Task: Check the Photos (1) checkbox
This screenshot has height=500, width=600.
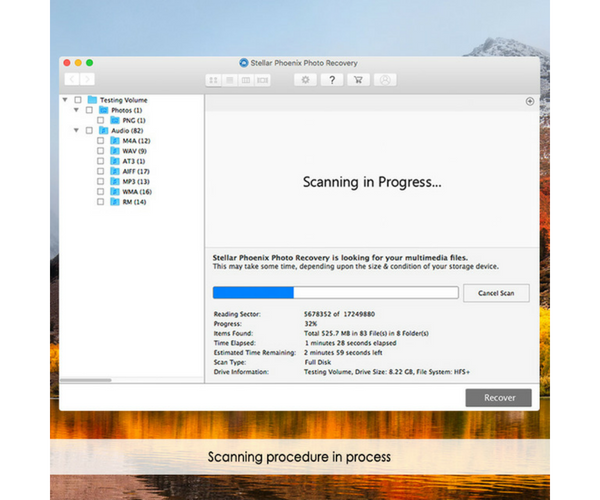Action: 89,110
